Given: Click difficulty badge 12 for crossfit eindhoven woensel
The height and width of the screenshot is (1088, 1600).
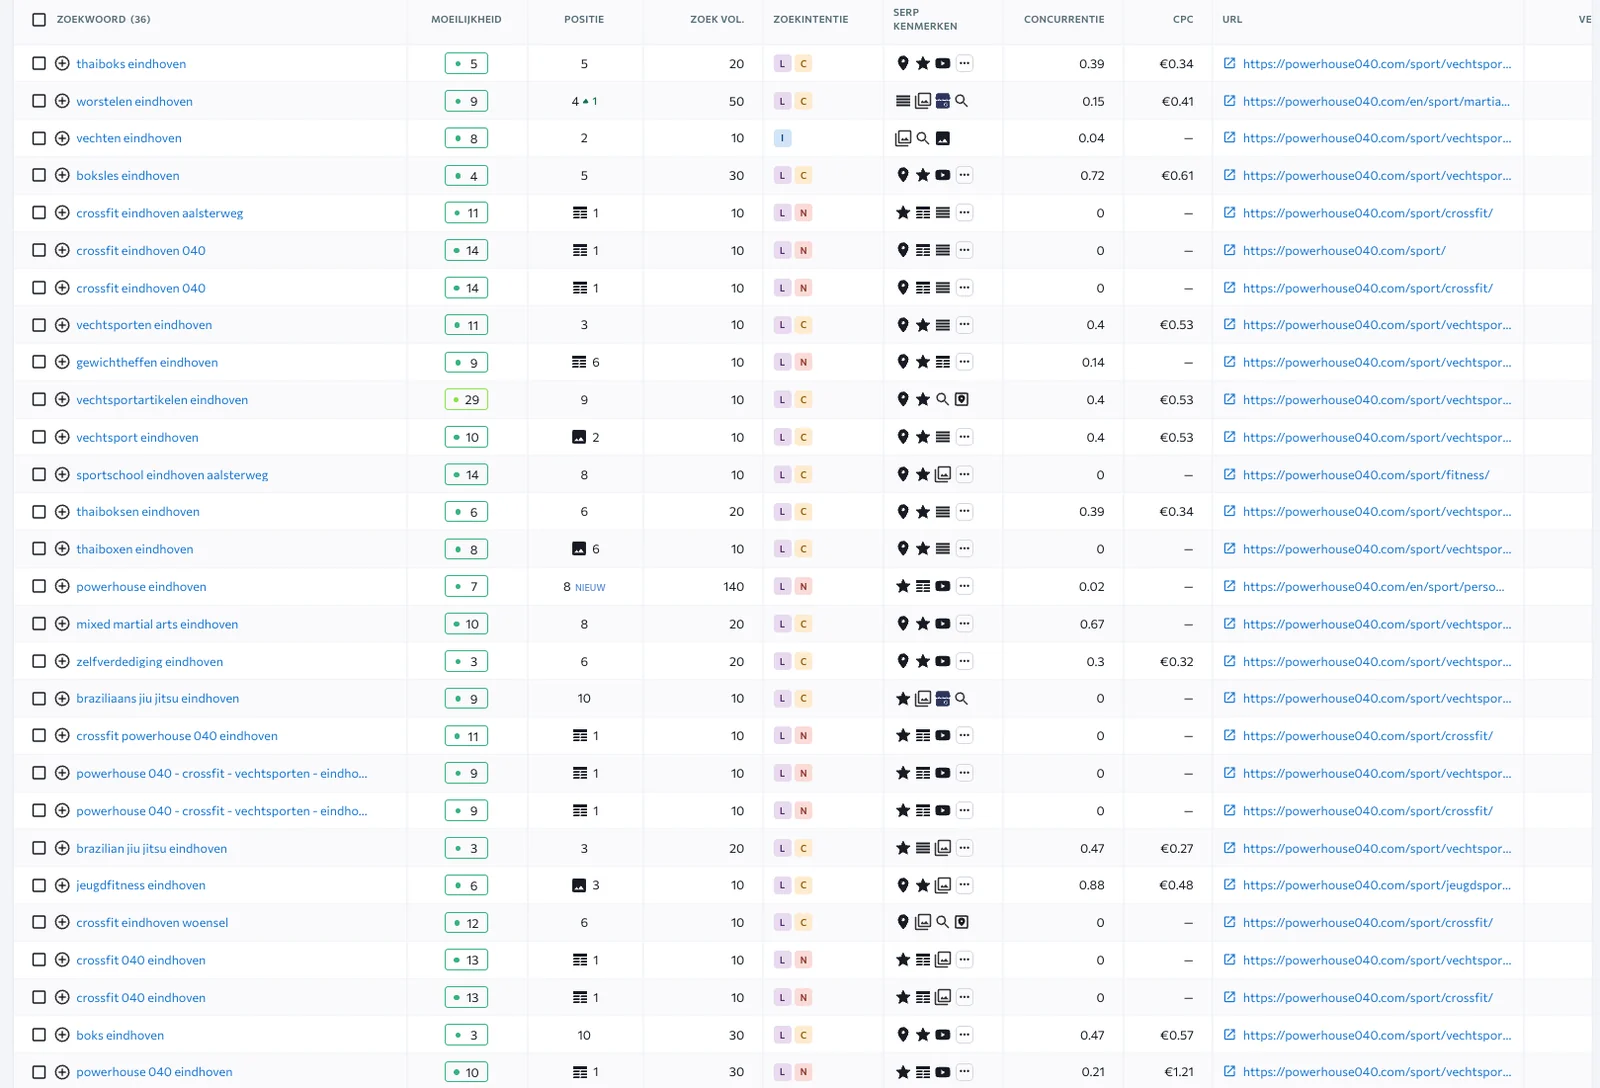Looking at the screenshot, I should click(x=466, y=922).
